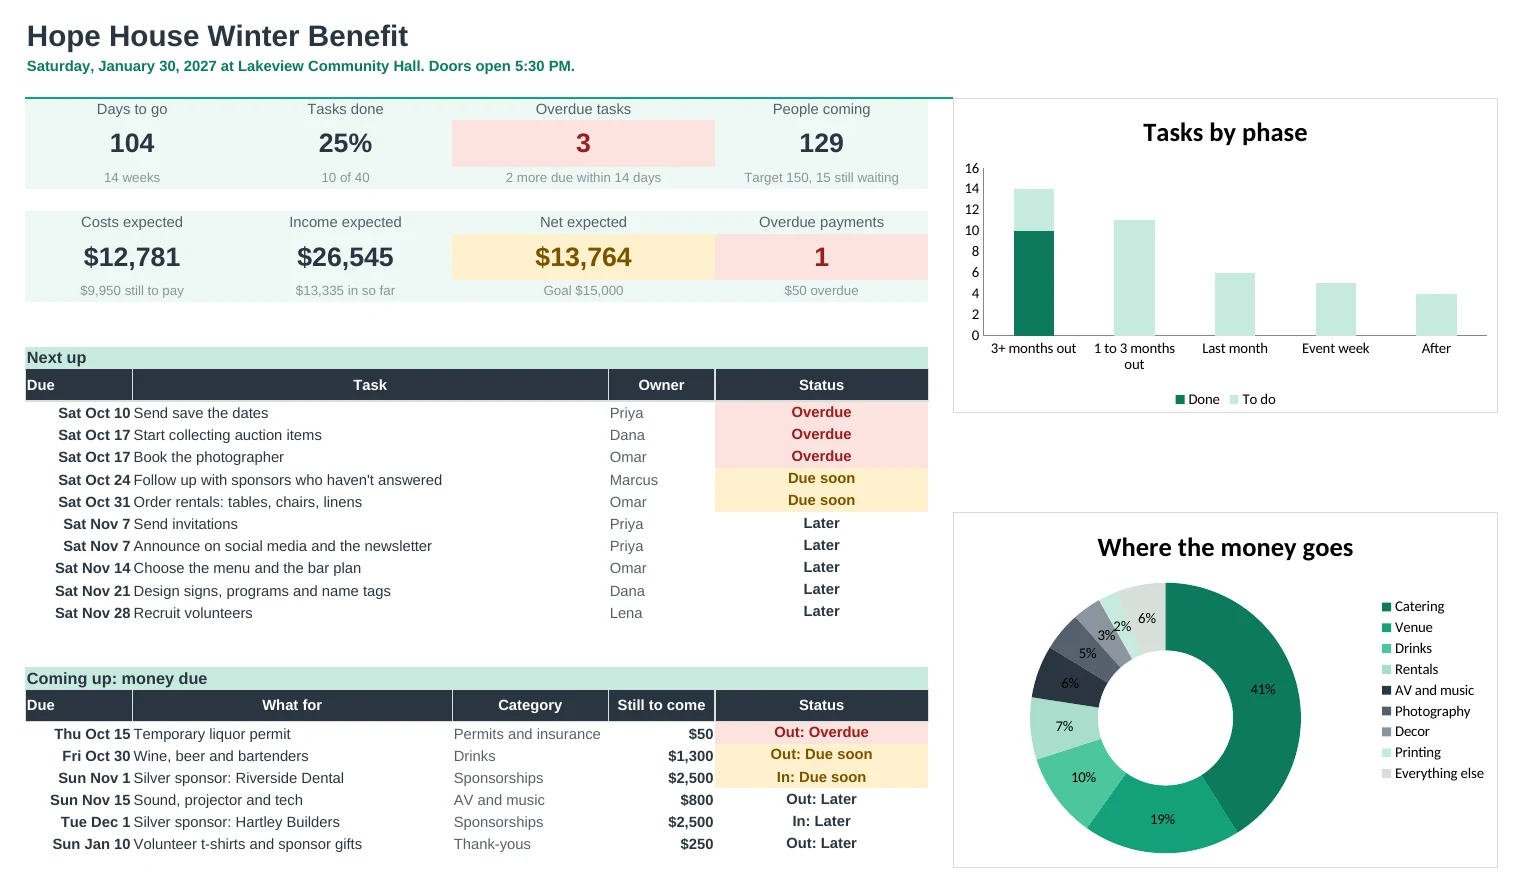Click the 'Hope House Winter Benefit' title
Viewport: 1522px width, 892px height.
click(x=217, y=36)
